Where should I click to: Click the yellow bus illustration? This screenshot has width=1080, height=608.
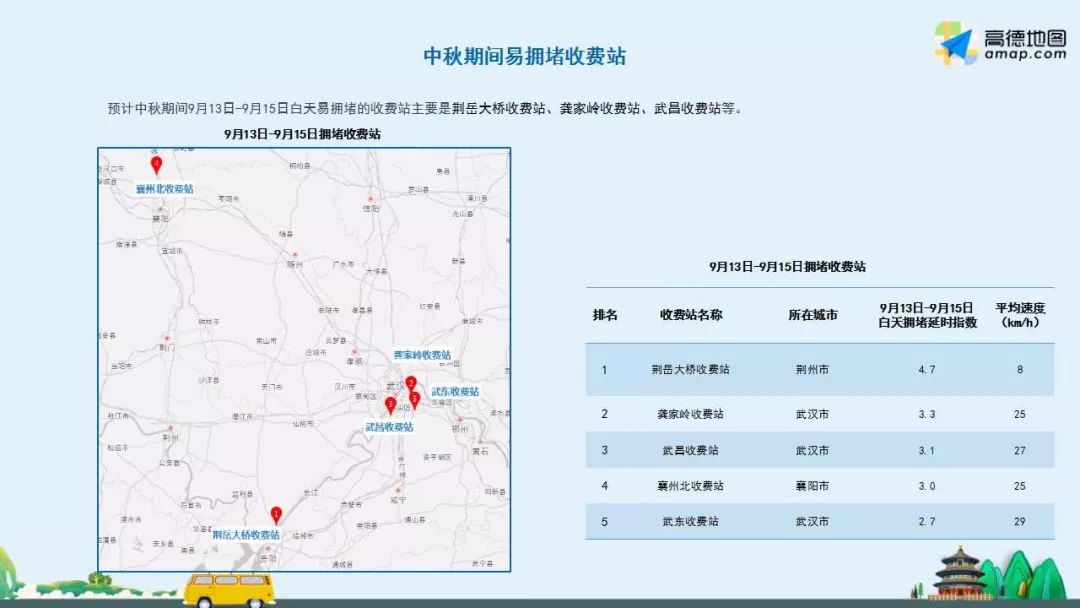(x=229, y=588)
